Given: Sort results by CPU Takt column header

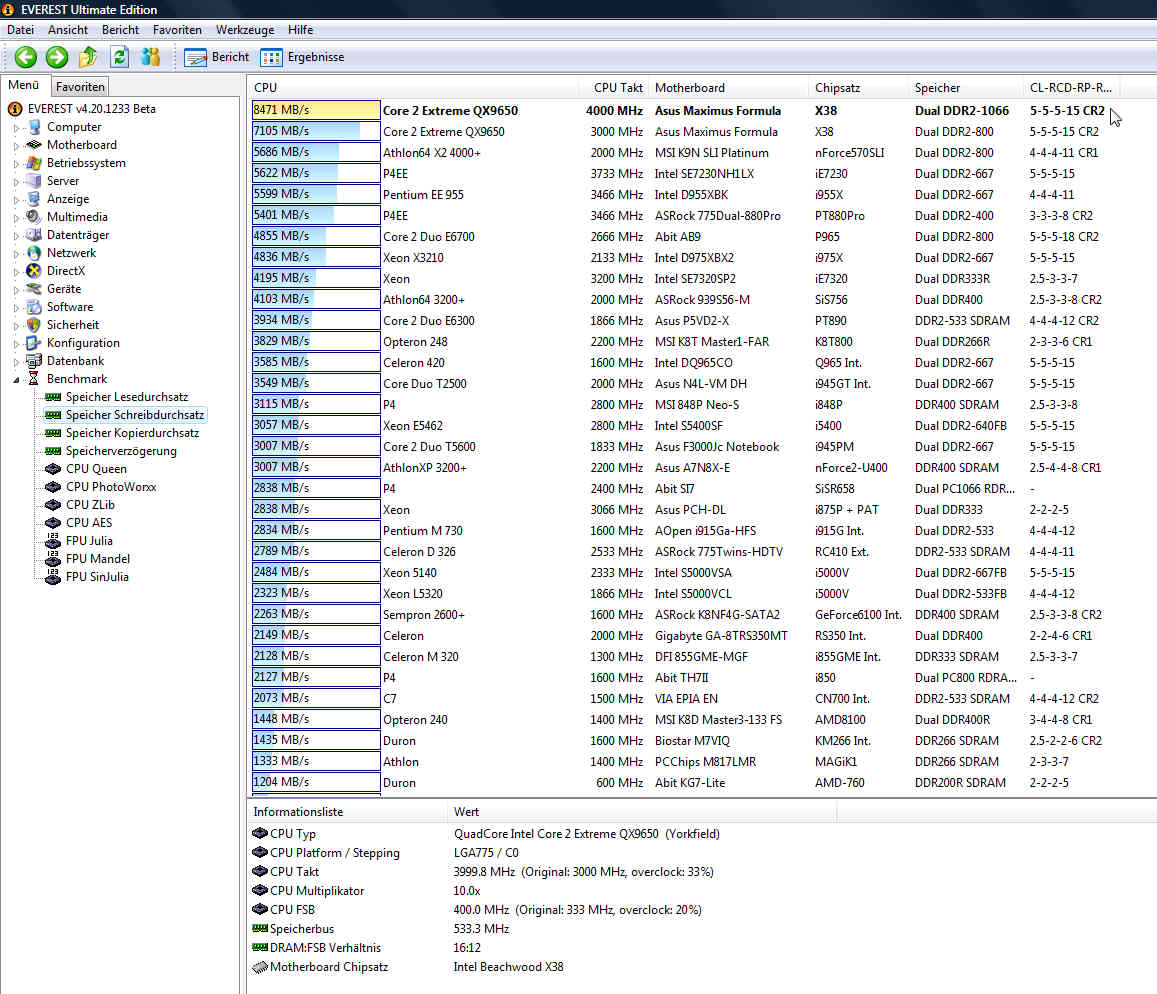Looking at the screenshot, I should (614, 87).
